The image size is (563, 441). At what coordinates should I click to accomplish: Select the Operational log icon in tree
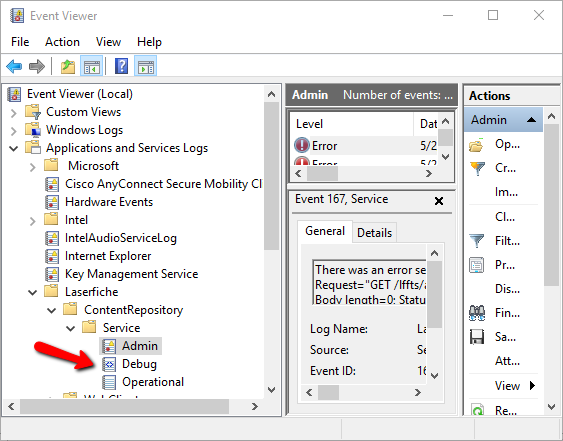coord(109,382)
